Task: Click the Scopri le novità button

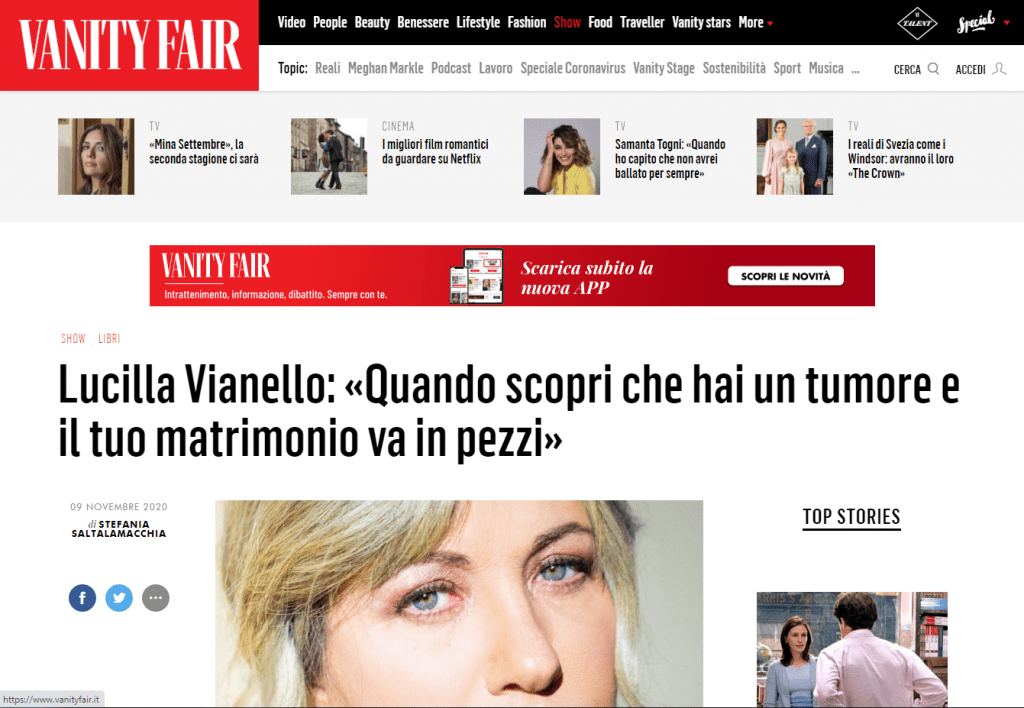Action: pyautogui.click(x=786, y=276)
